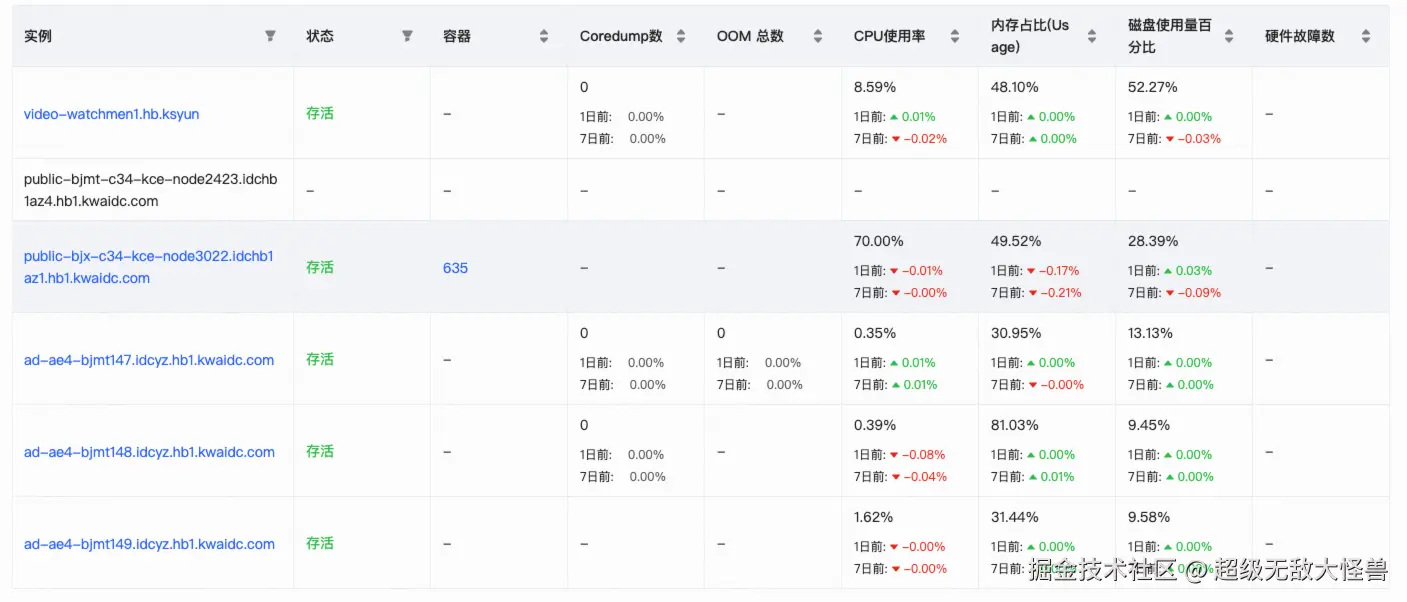Go to ad-ae4-bjmt149.idcyz.hb1.kwaidc.com instance
Screen dimensions: 1407x602
[x=149, y=544]
